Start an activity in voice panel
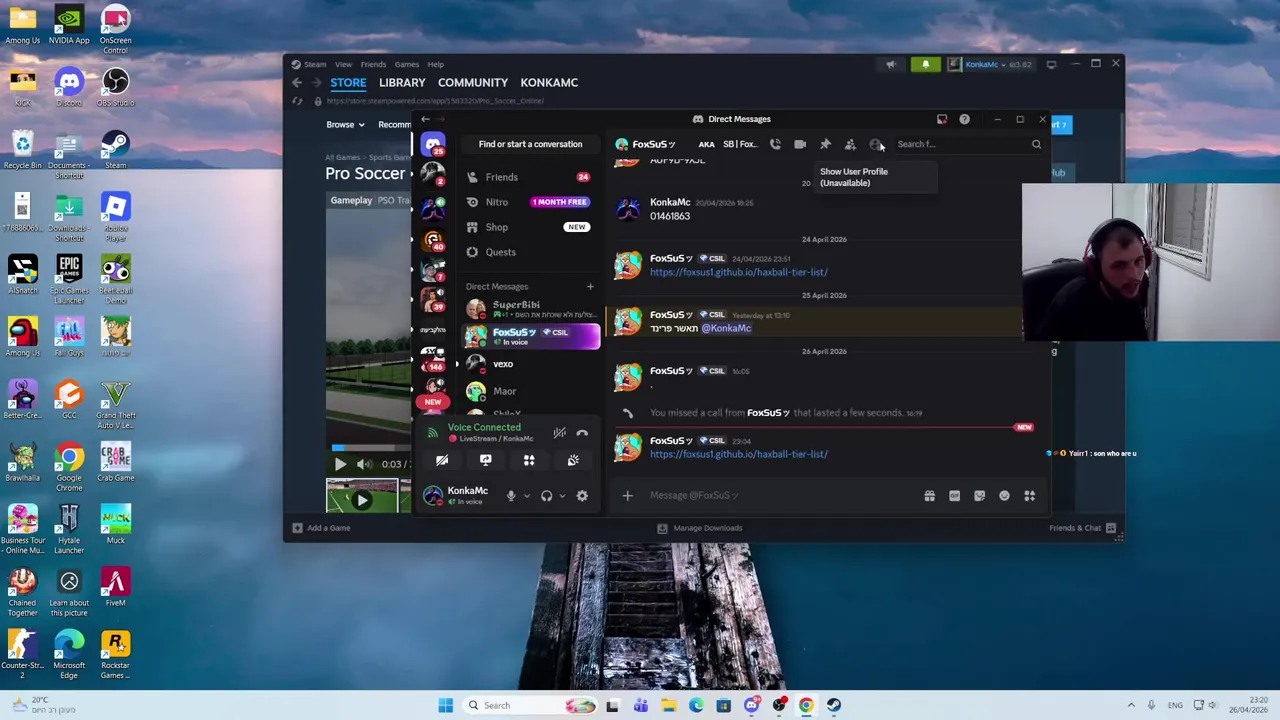Screen dimensions: 1280x720 pyautogui.click(x=529, y=460)
